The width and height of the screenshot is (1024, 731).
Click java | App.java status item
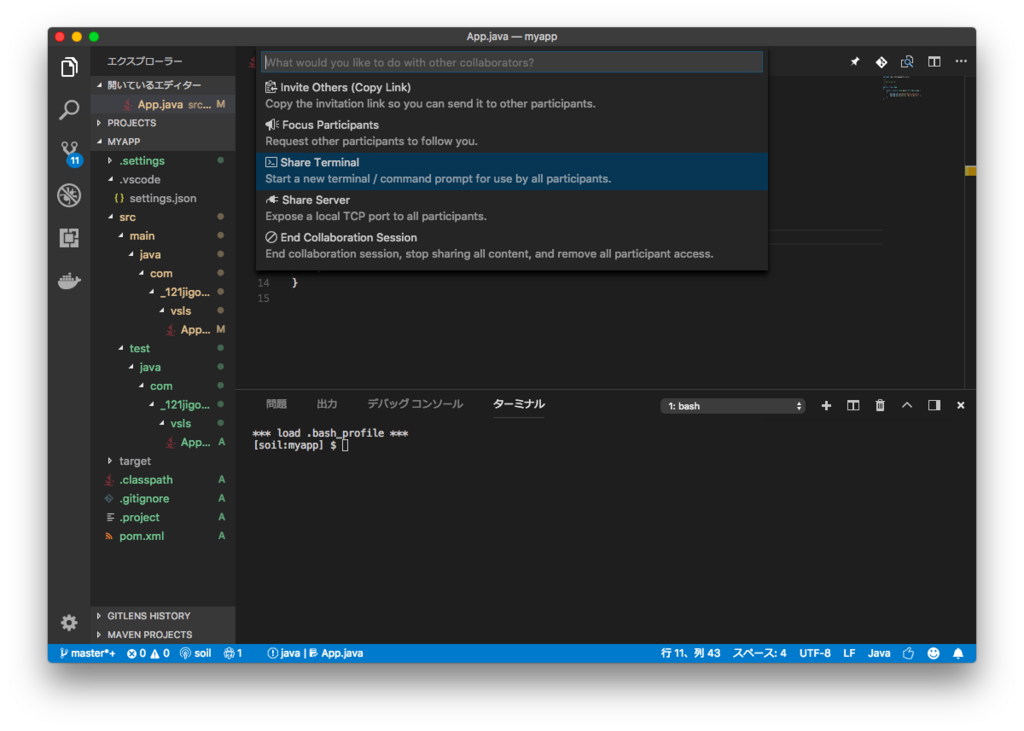(x=315, y=653)
